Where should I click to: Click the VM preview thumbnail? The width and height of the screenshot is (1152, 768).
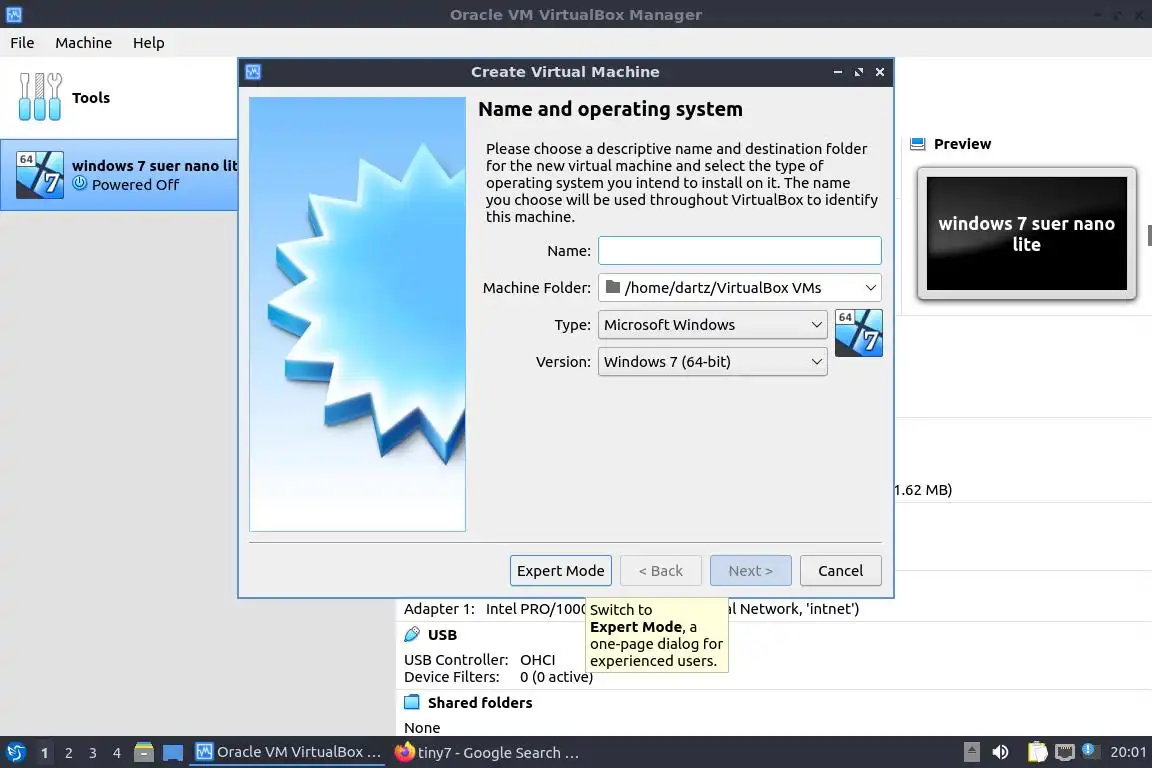pyautogui.click(x=1026, y=234)
